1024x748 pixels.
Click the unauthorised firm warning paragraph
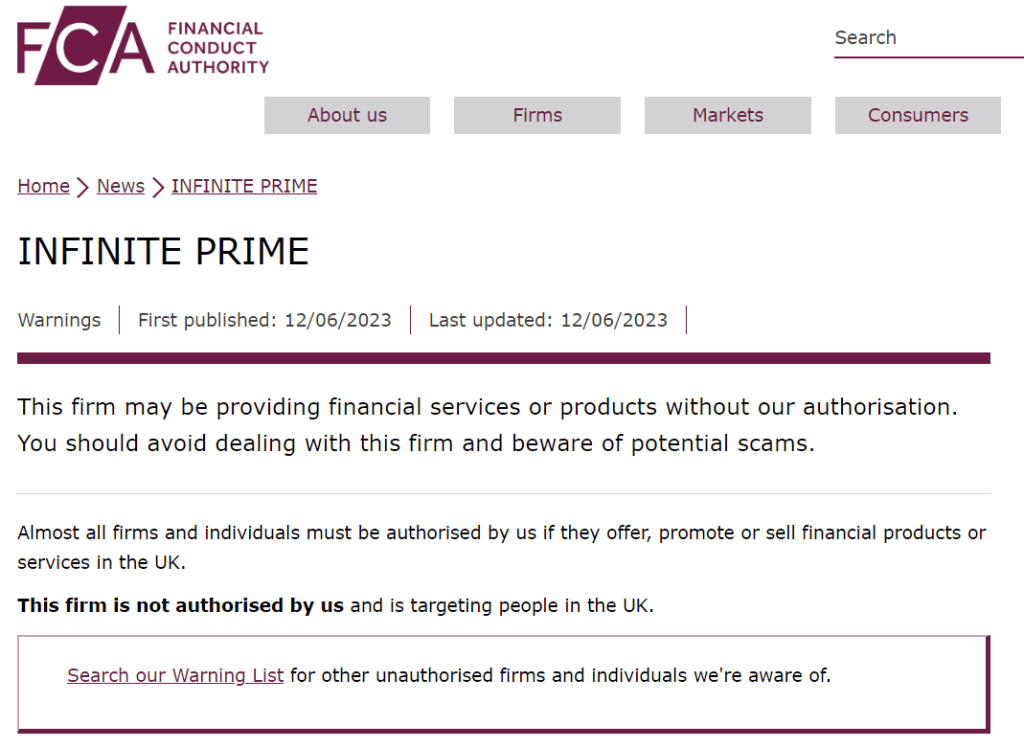point(487,424)
